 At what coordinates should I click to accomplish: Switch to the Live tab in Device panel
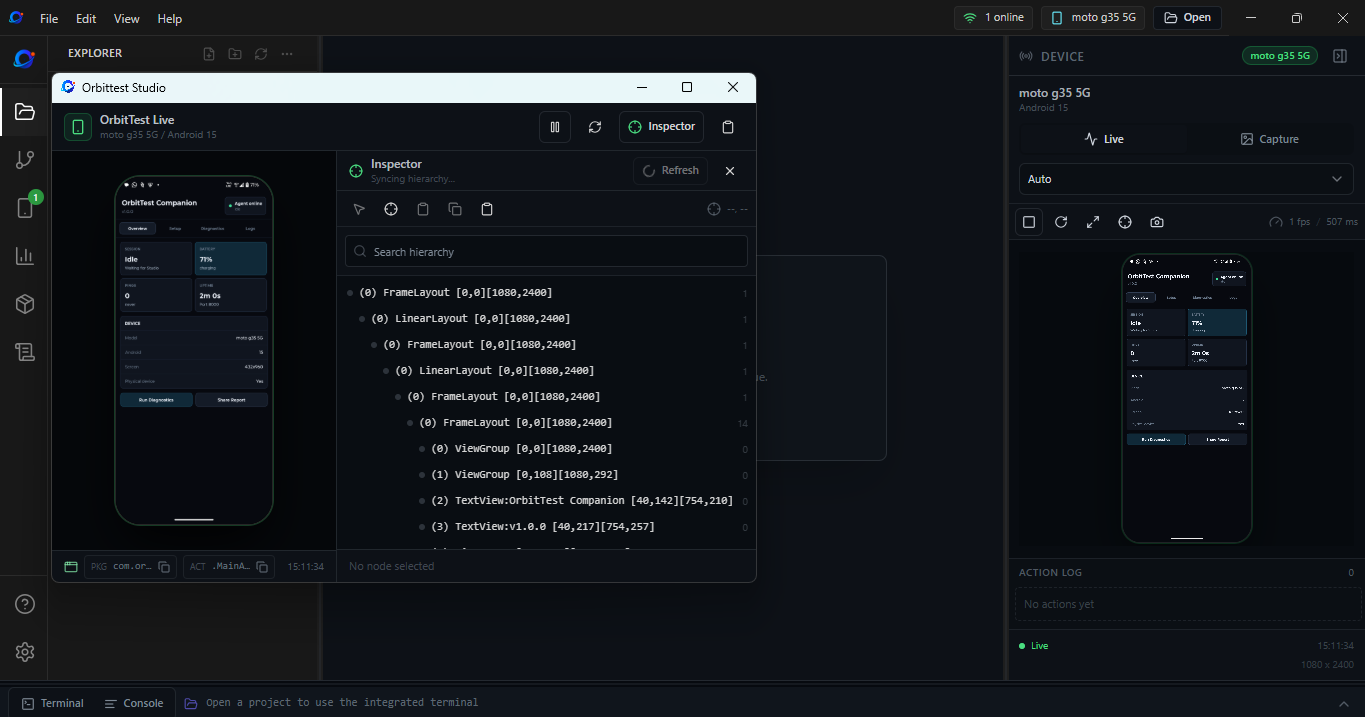[x=1104, y=139]
